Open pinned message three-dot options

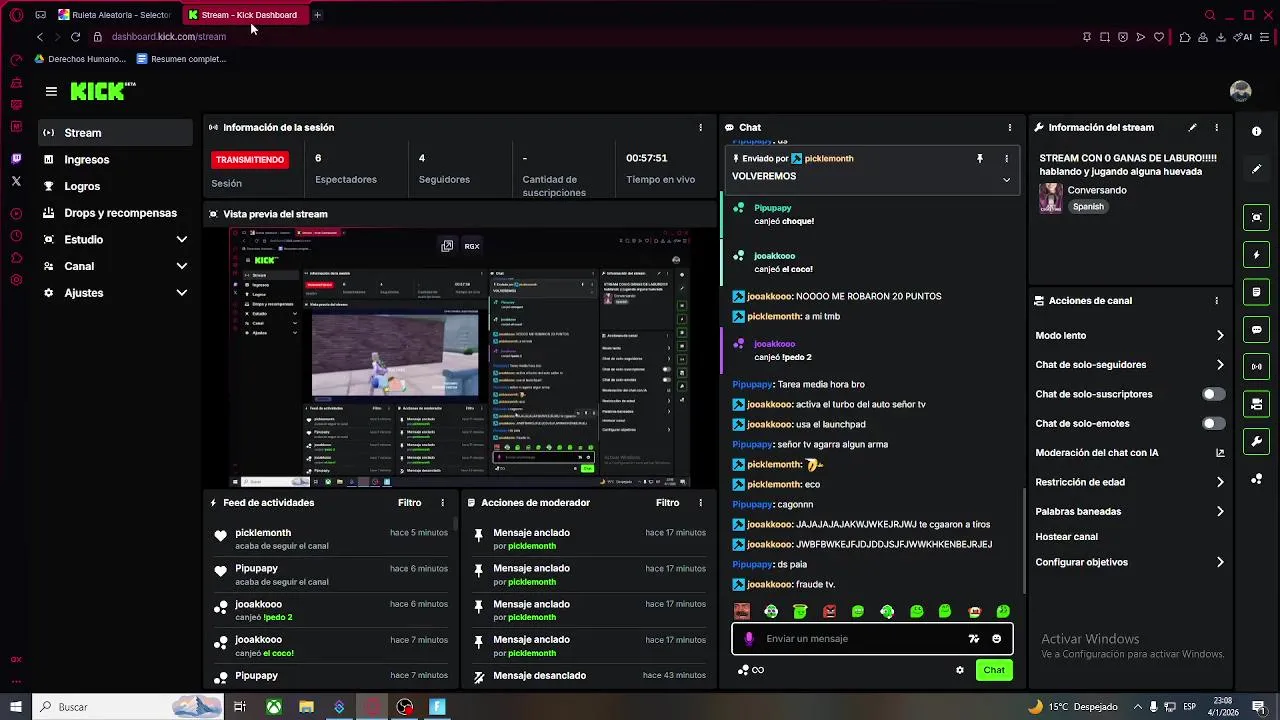tap(1007, 158)
